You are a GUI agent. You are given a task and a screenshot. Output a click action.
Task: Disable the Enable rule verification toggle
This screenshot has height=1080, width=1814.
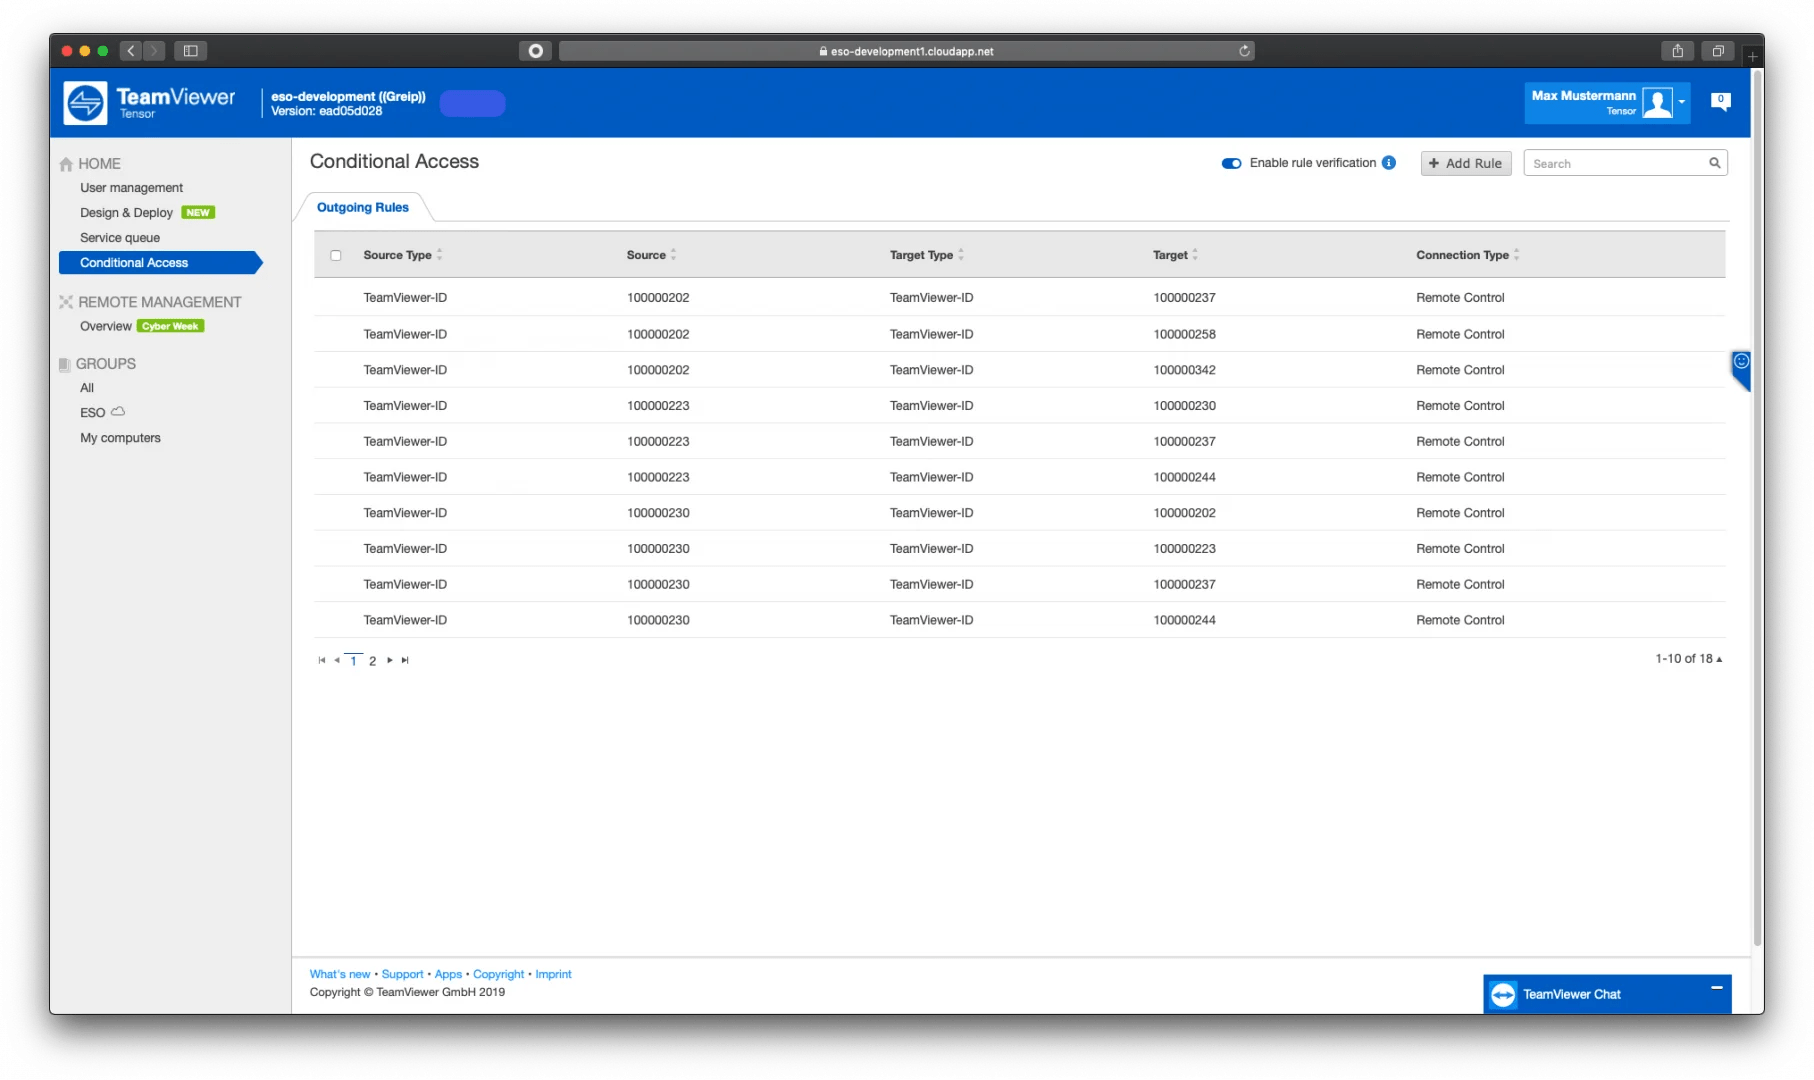pyautogui.click(x=1231, y=163)
